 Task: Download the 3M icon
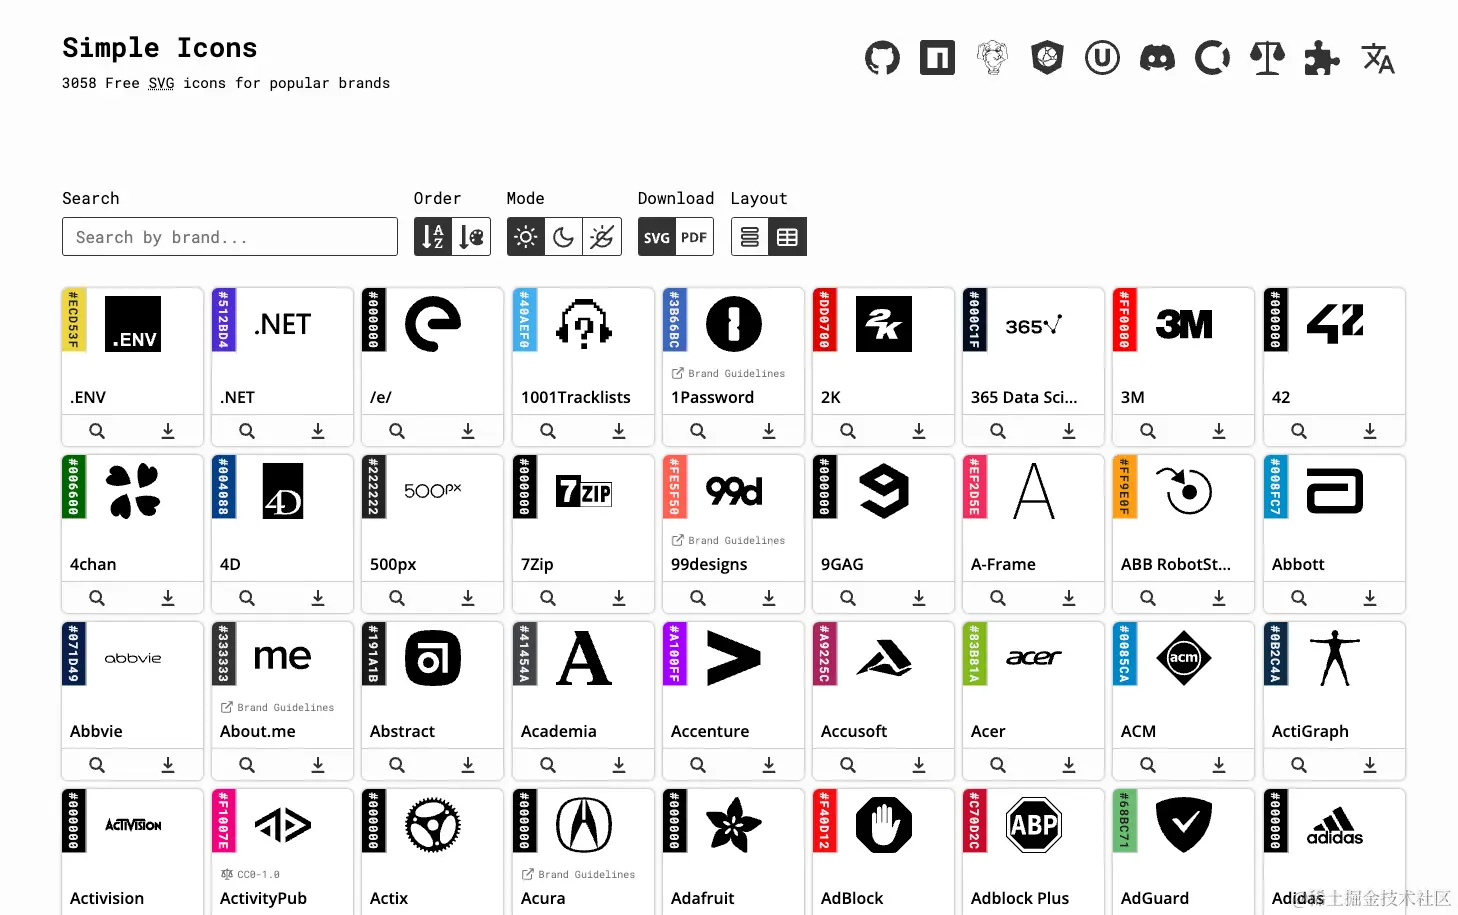pyautogui.click(x=1219, y=431)
